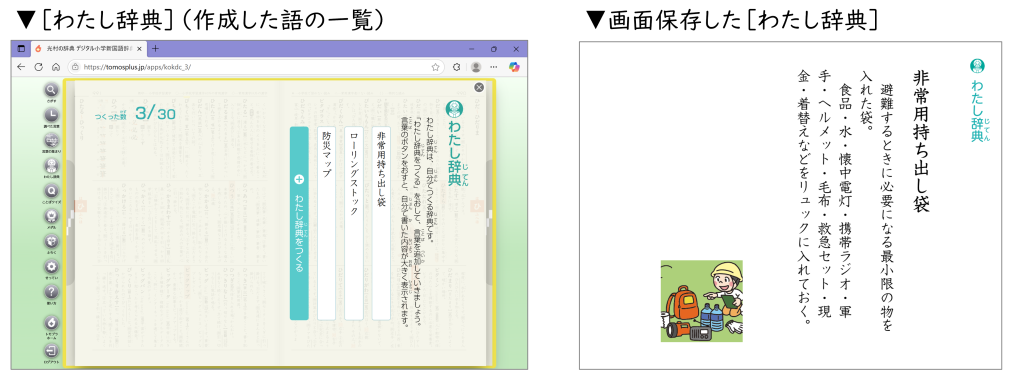Open the browser profile avatar icon

476,67
